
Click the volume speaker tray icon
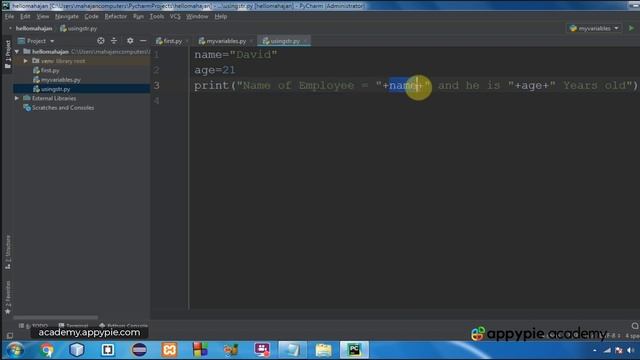point(631,350)
